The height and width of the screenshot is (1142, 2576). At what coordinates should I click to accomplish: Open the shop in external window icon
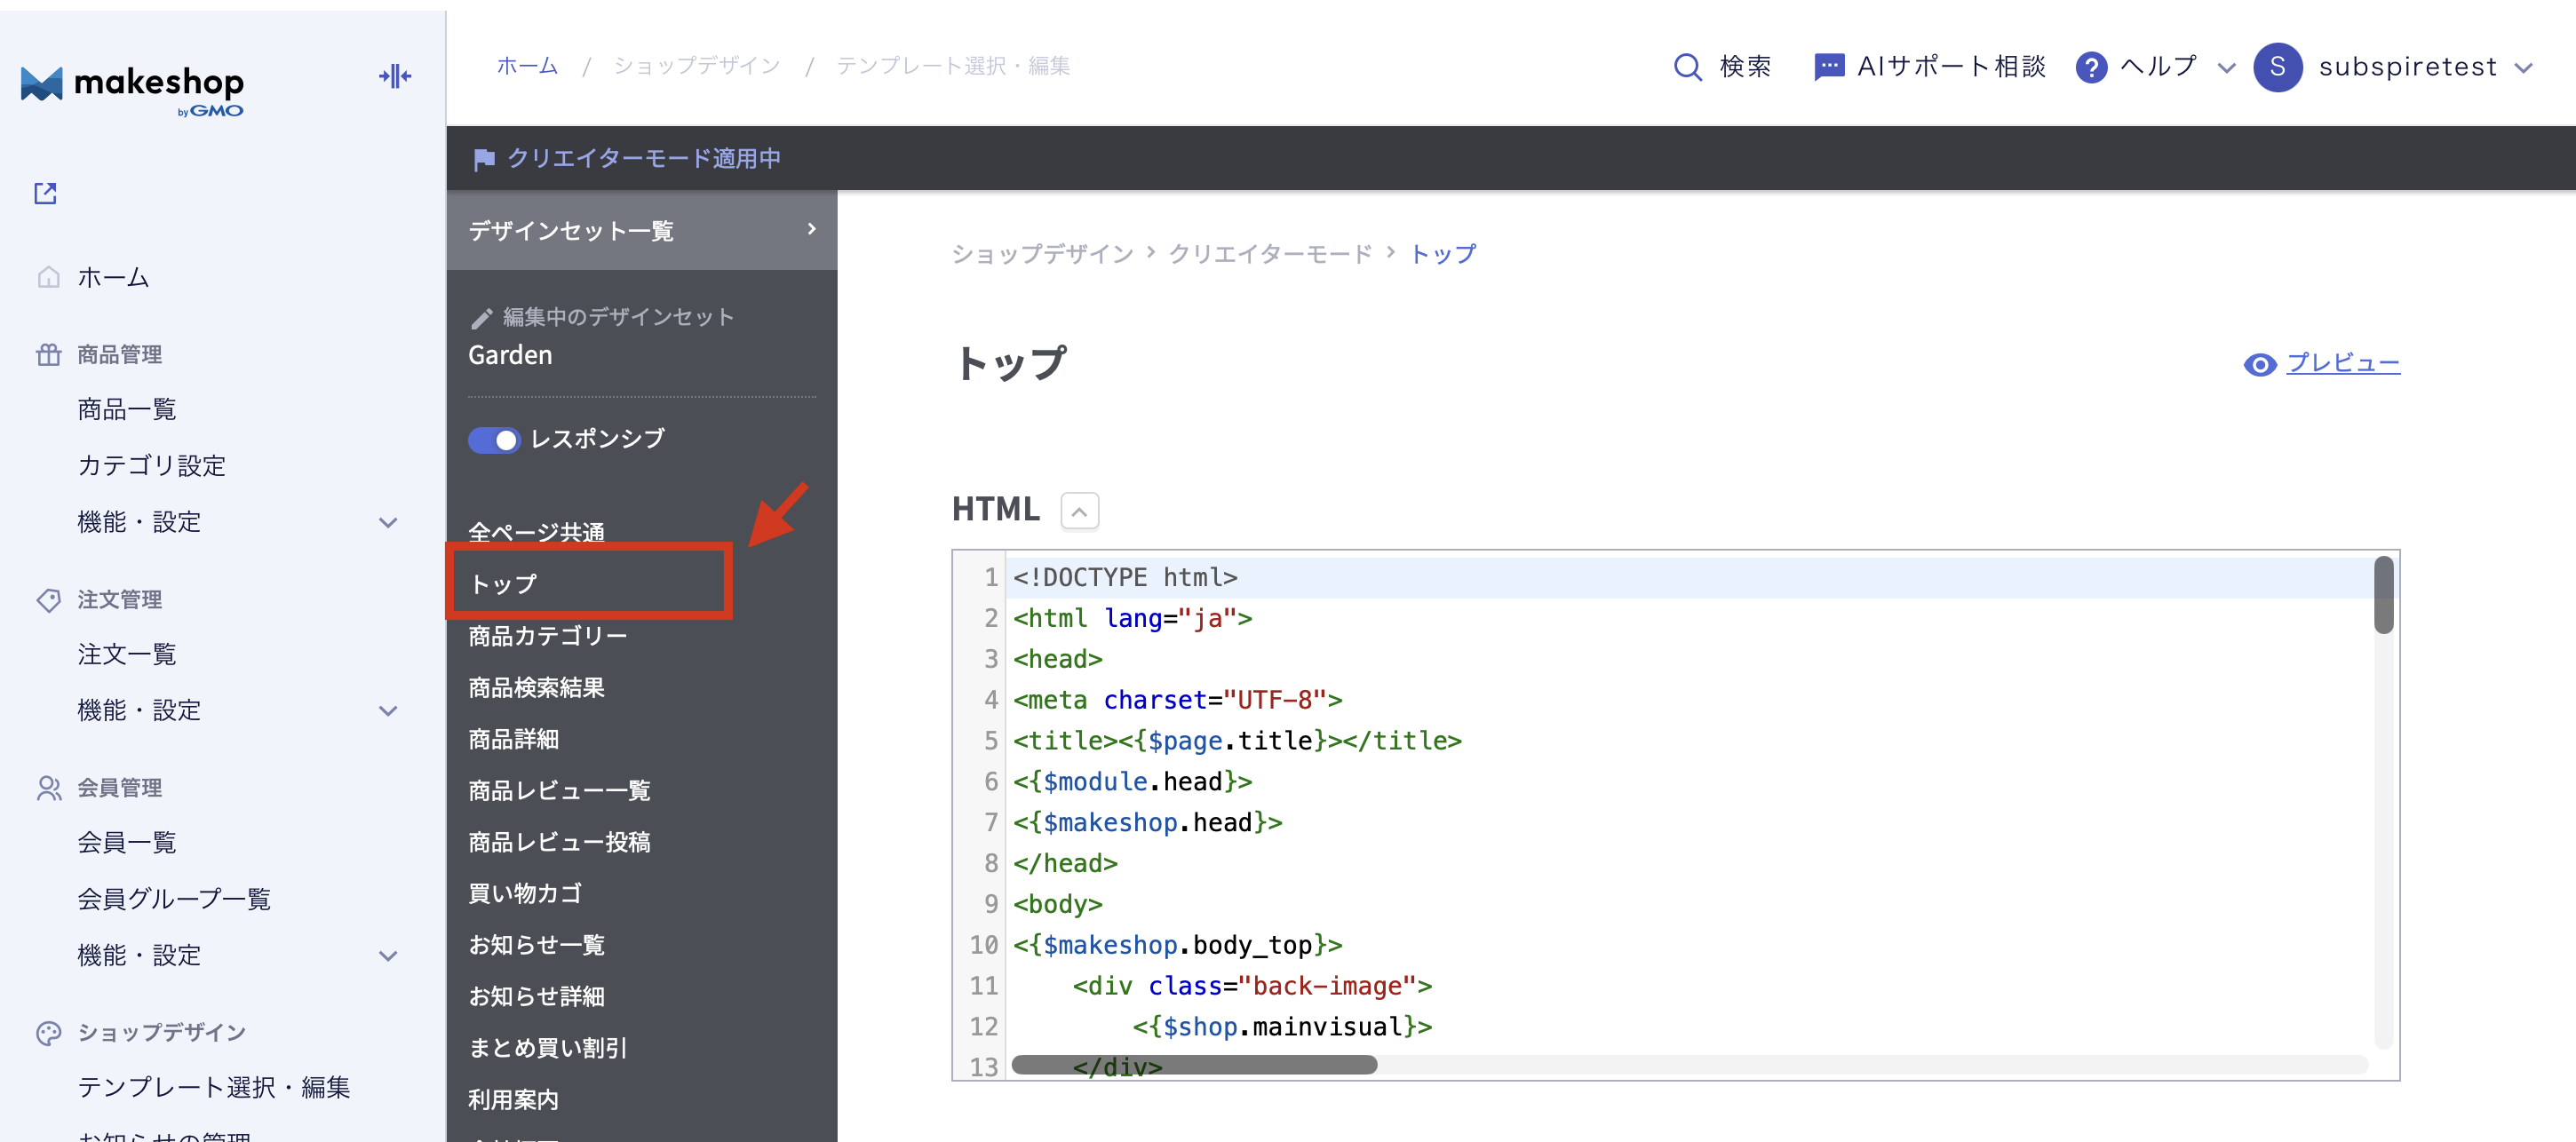[x=46, y=193]
